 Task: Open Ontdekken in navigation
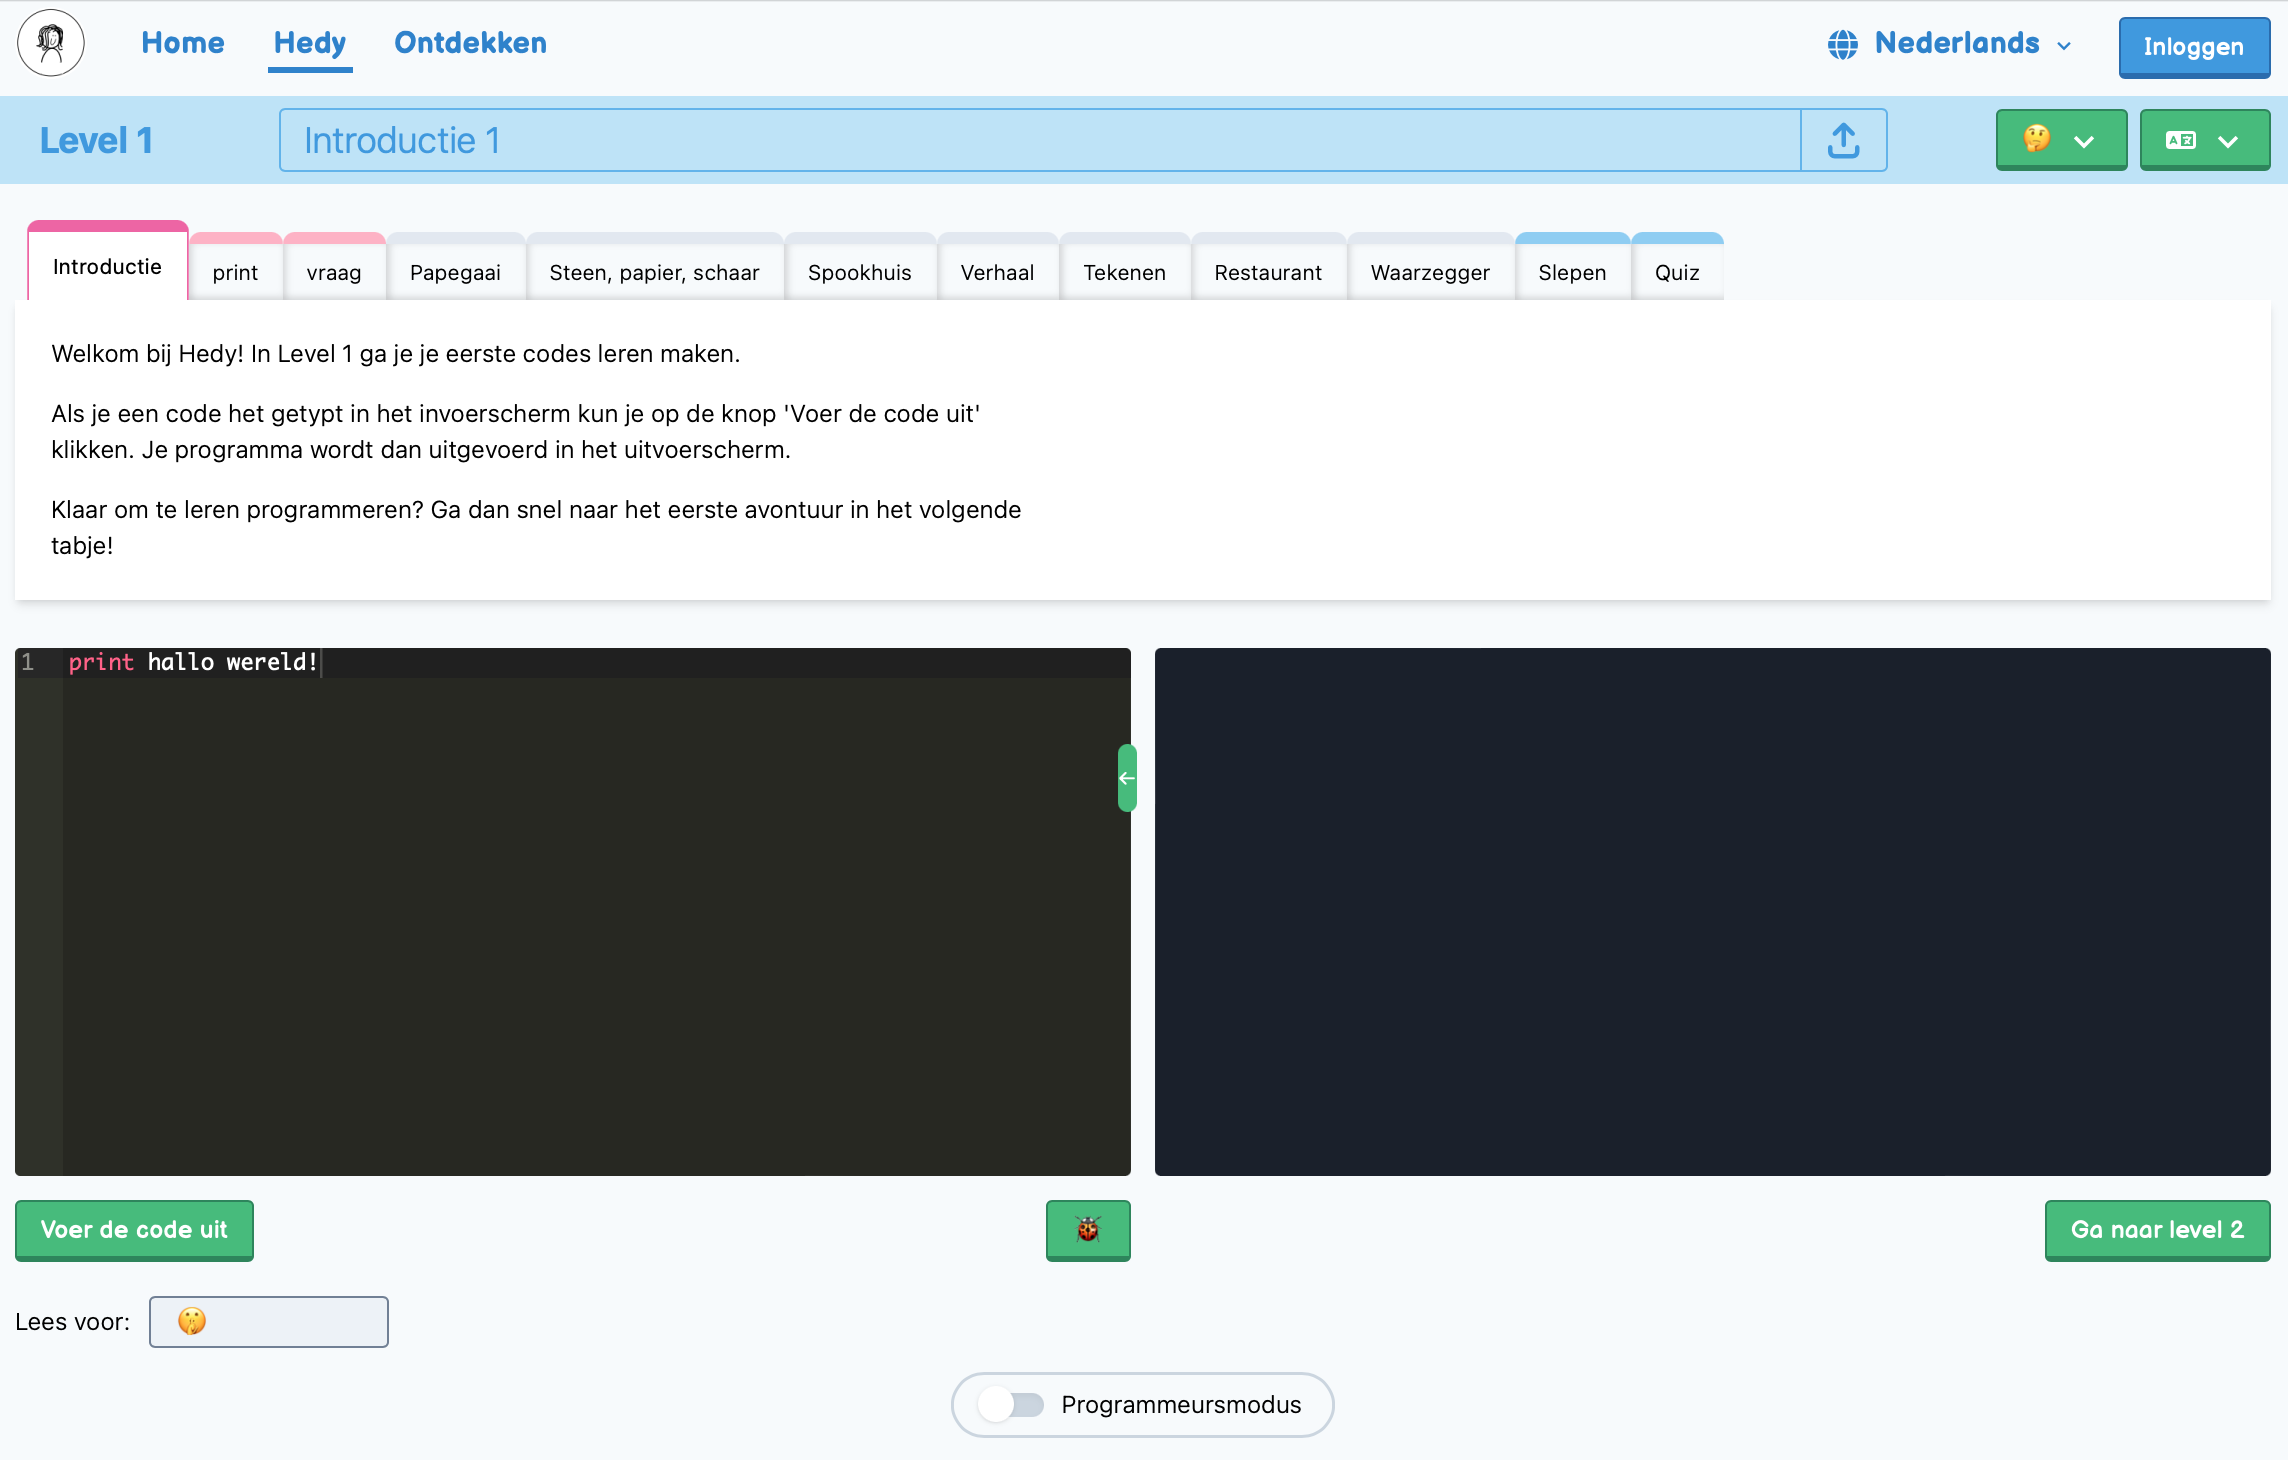click(x=471, y=43)
